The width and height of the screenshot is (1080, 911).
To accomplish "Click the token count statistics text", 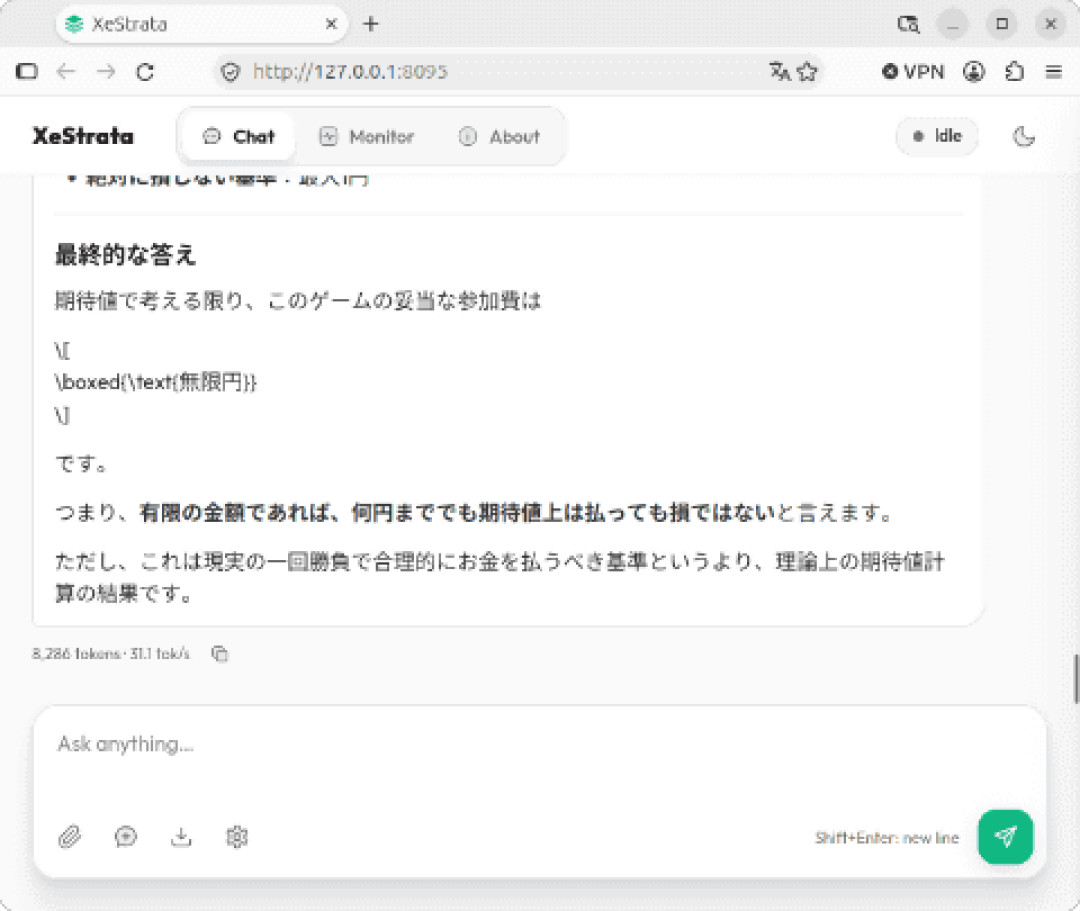I will (110, 653).
